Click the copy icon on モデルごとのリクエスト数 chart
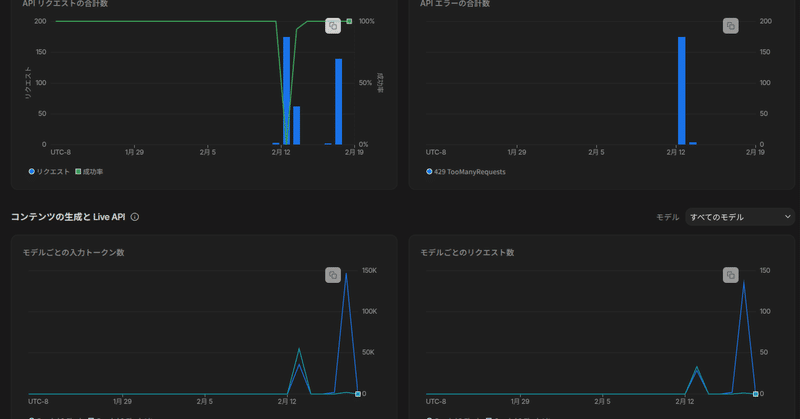The width and height of the screenshot is (800, 419). coord(731,275)
